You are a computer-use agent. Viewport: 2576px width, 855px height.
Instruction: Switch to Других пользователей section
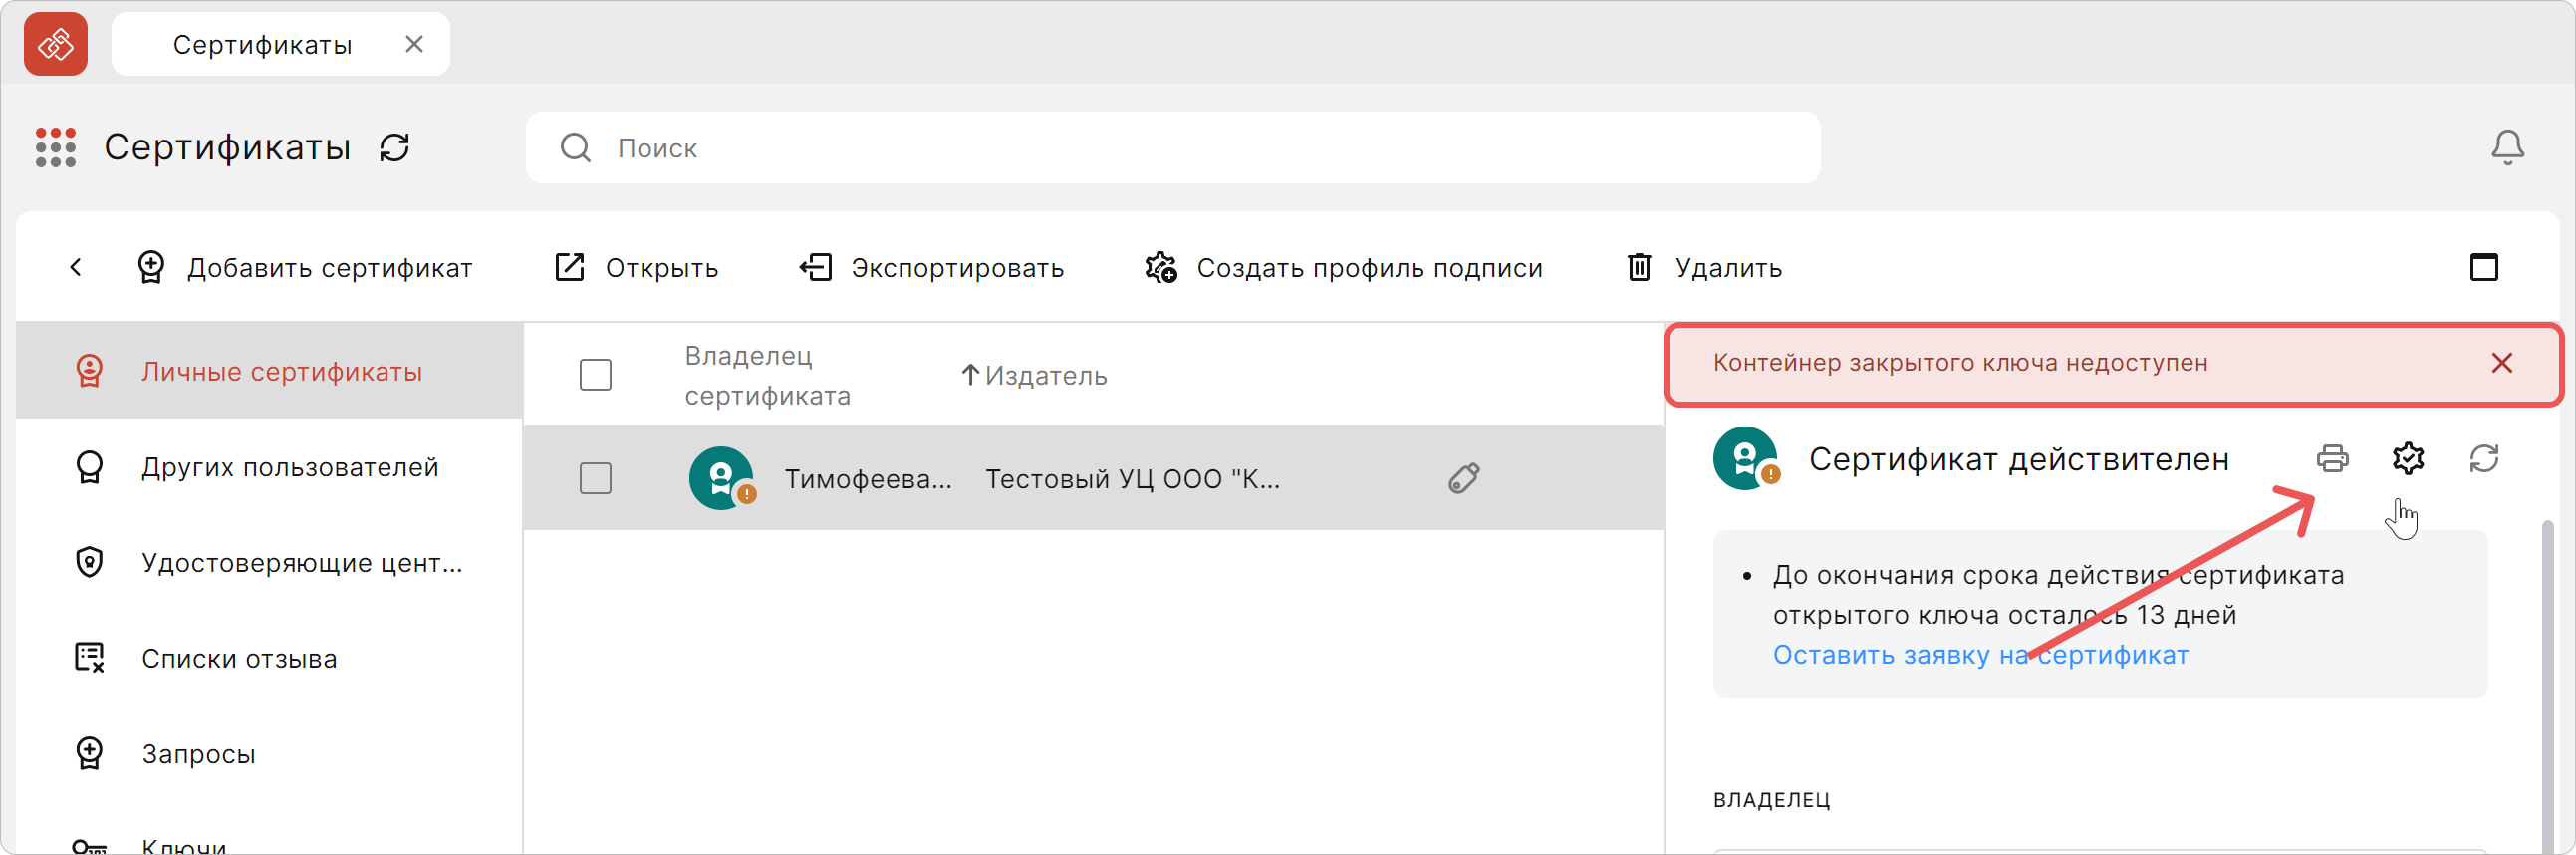coord(290,466)
